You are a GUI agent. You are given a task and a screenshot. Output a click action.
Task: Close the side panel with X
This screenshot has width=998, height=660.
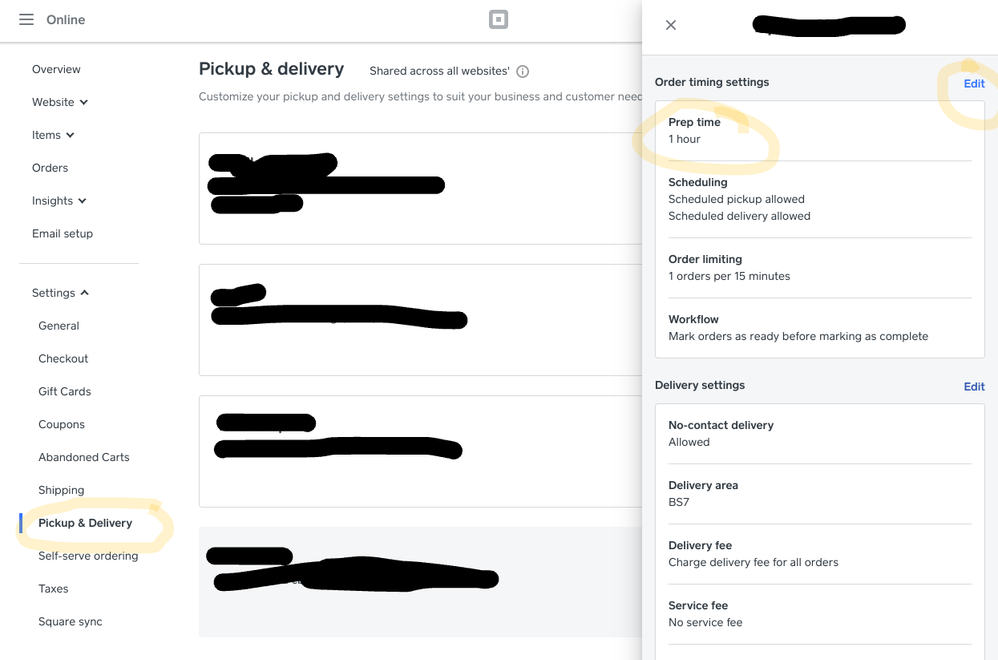point(671,25)
